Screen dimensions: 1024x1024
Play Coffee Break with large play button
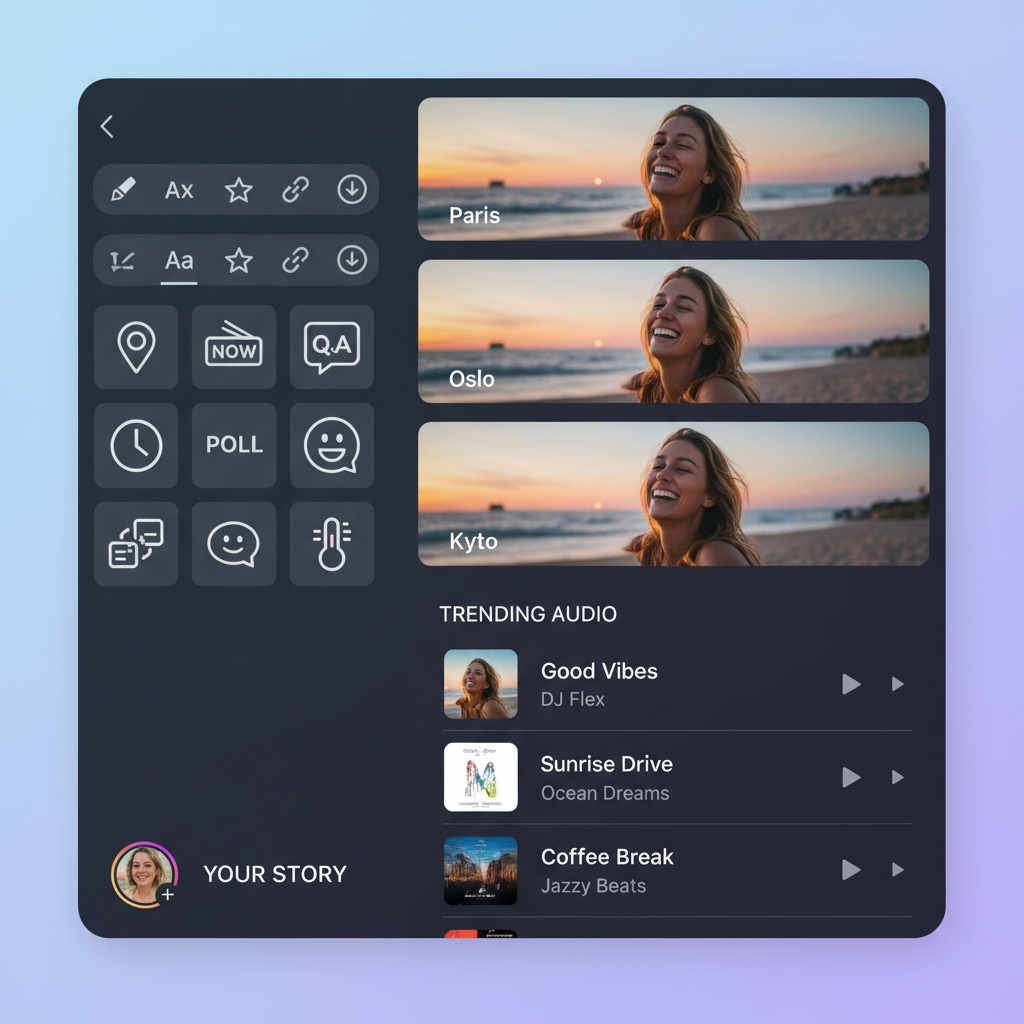point(851,870)
